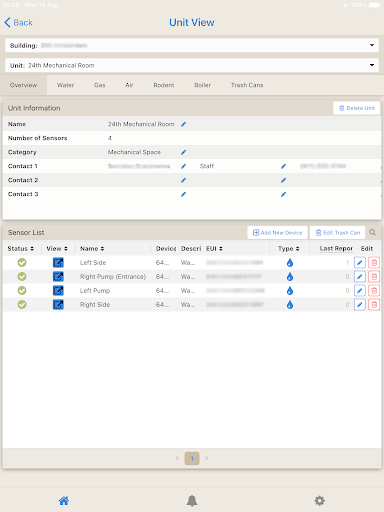This screenshot has height=512, width=384.
Task: Expand the Unit dropdown
Action: click(192, 65)
